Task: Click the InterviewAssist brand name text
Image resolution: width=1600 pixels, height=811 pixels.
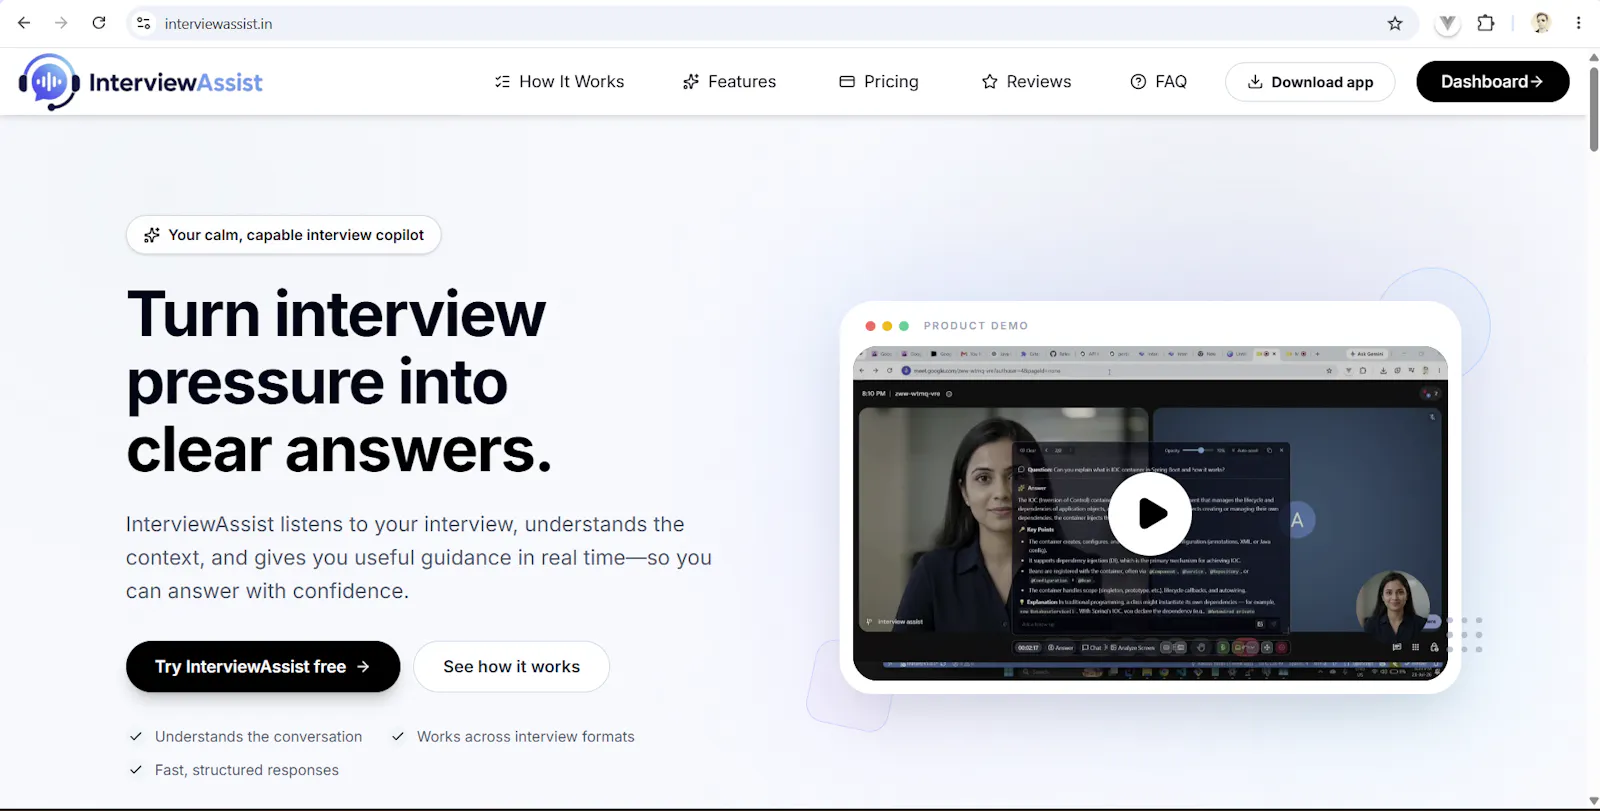Action: tap(176, 83)
